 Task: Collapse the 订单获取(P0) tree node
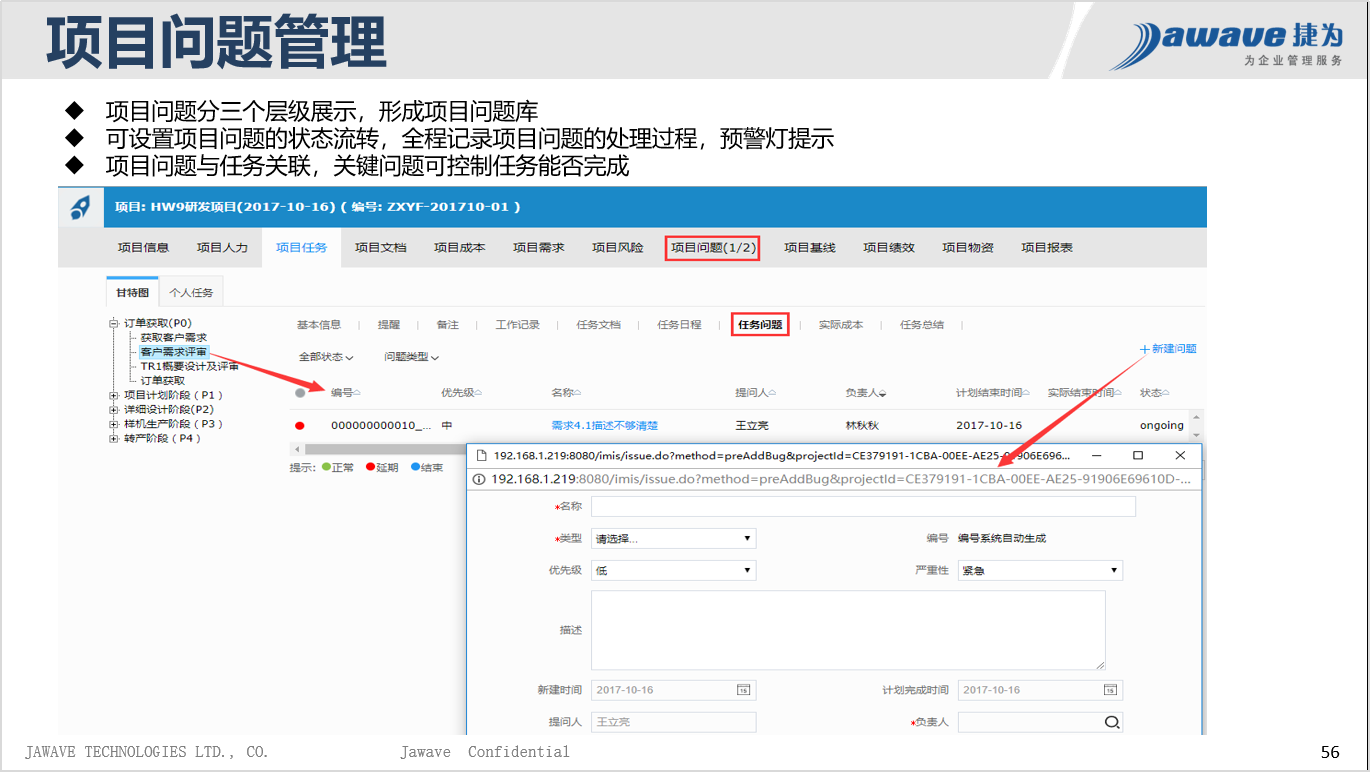[114, 324]
